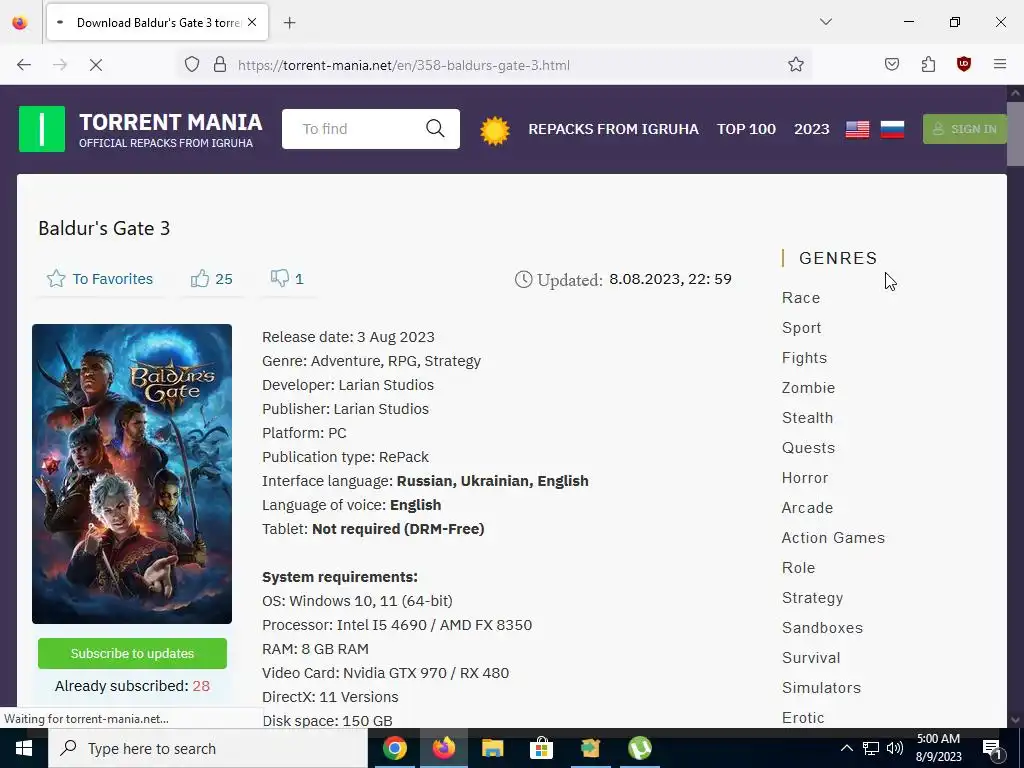Click the Baldur's Gate 3 cover image
Image resolution: width=1024 pixels, height=768 pixels.
(x=132, y=473)
